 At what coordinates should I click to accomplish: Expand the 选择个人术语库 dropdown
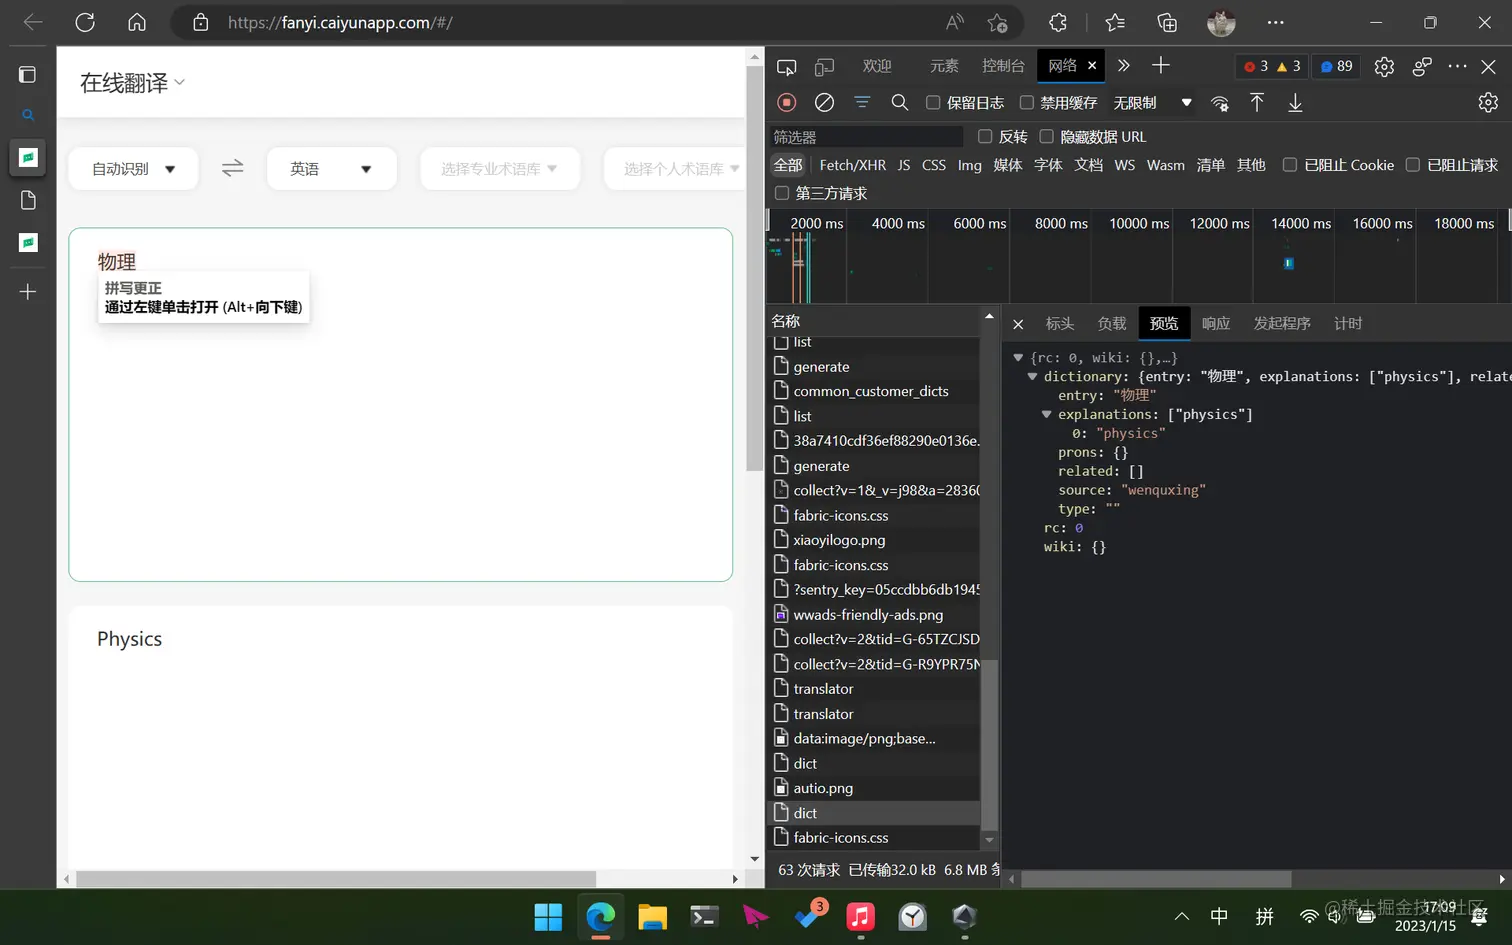pos(674,169)
